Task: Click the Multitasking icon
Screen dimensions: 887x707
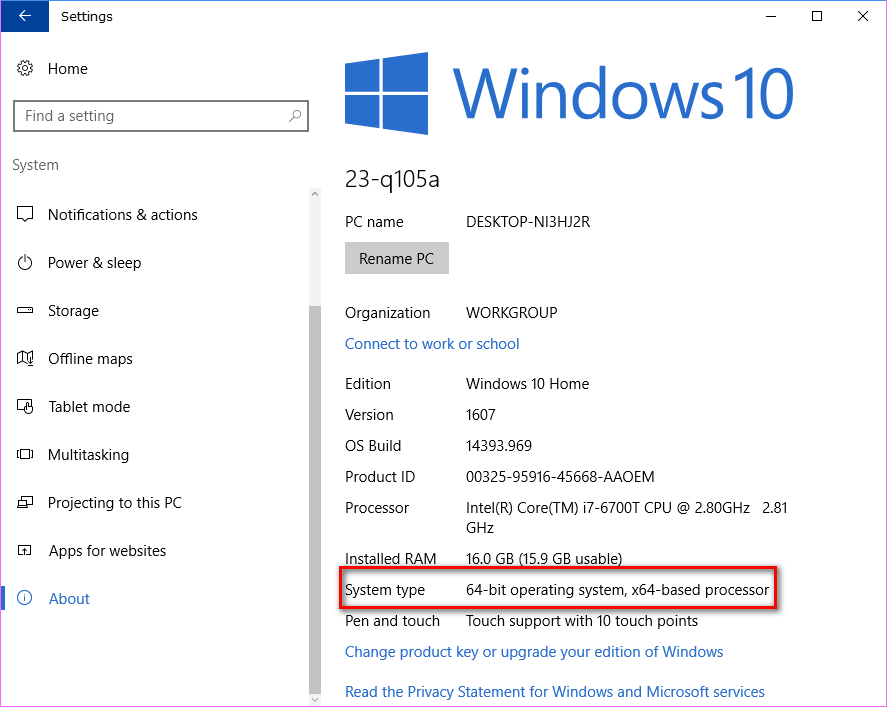Action: 25,454
